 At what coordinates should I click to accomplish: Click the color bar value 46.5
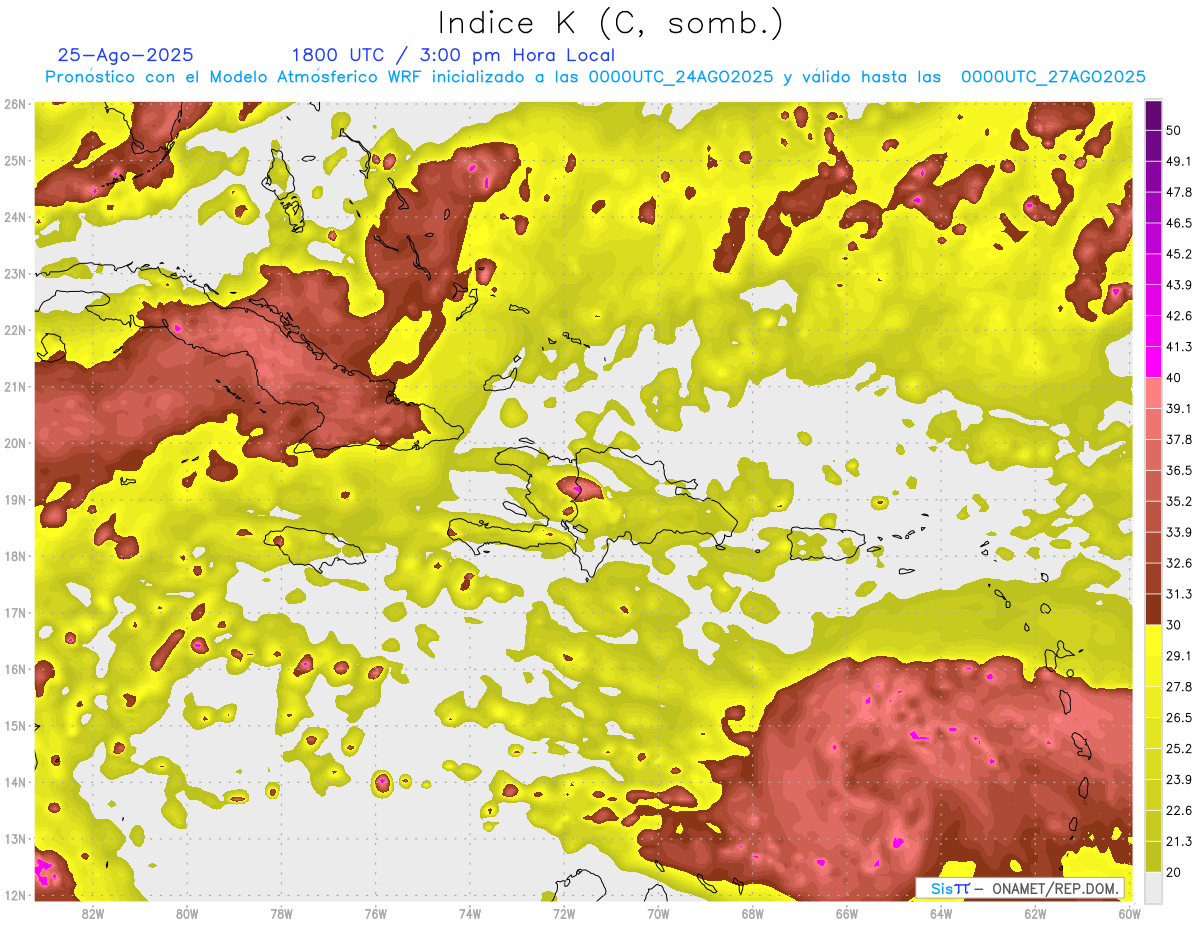tap(1179, 223)
